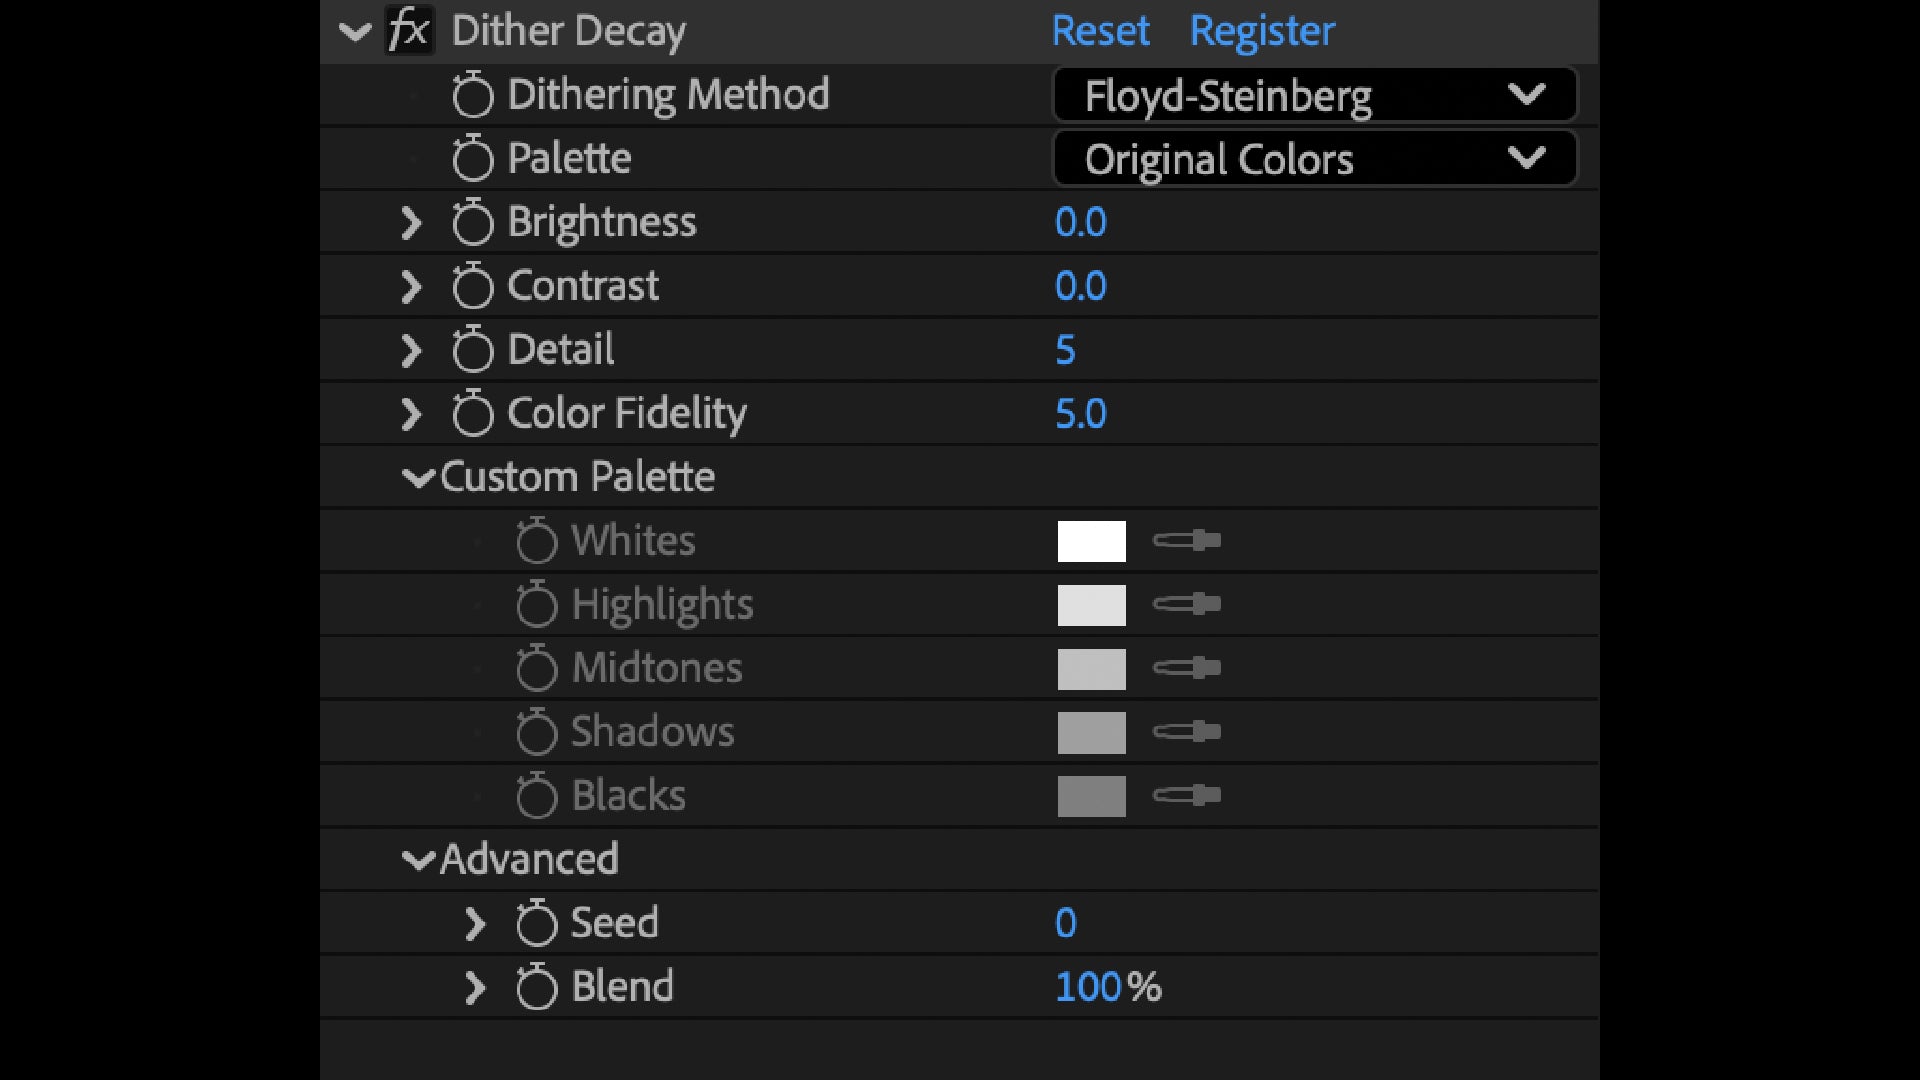Screen dimensions: 1920x1080
Task: Collapse the Custom Palette group
Action: click(x=418, y=478)
